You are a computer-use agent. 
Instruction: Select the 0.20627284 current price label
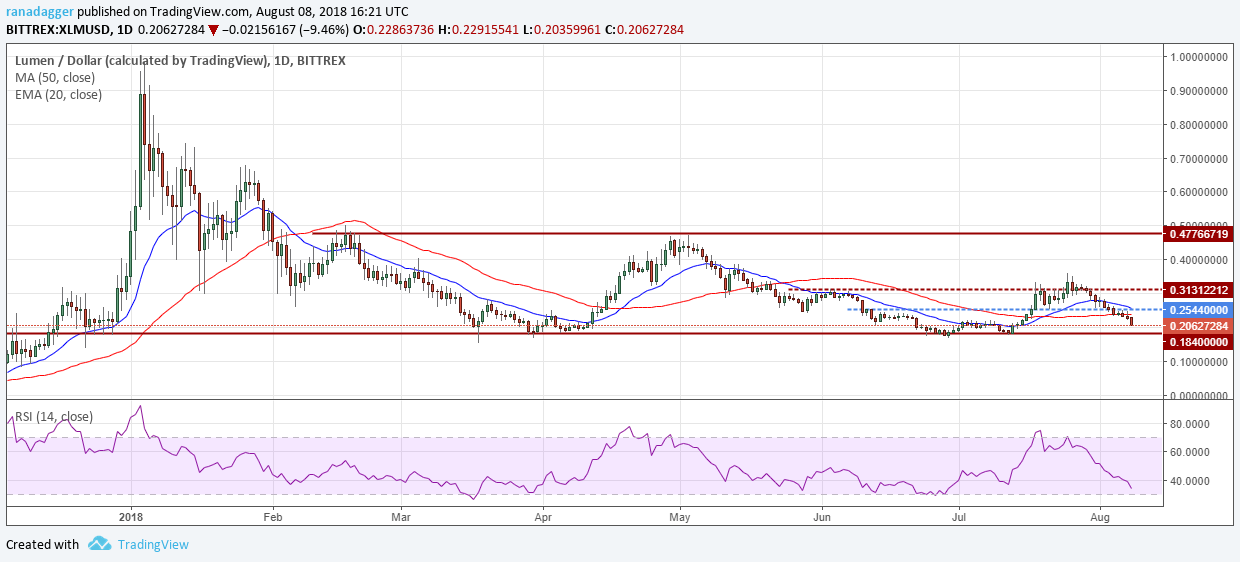(1198, 326)
